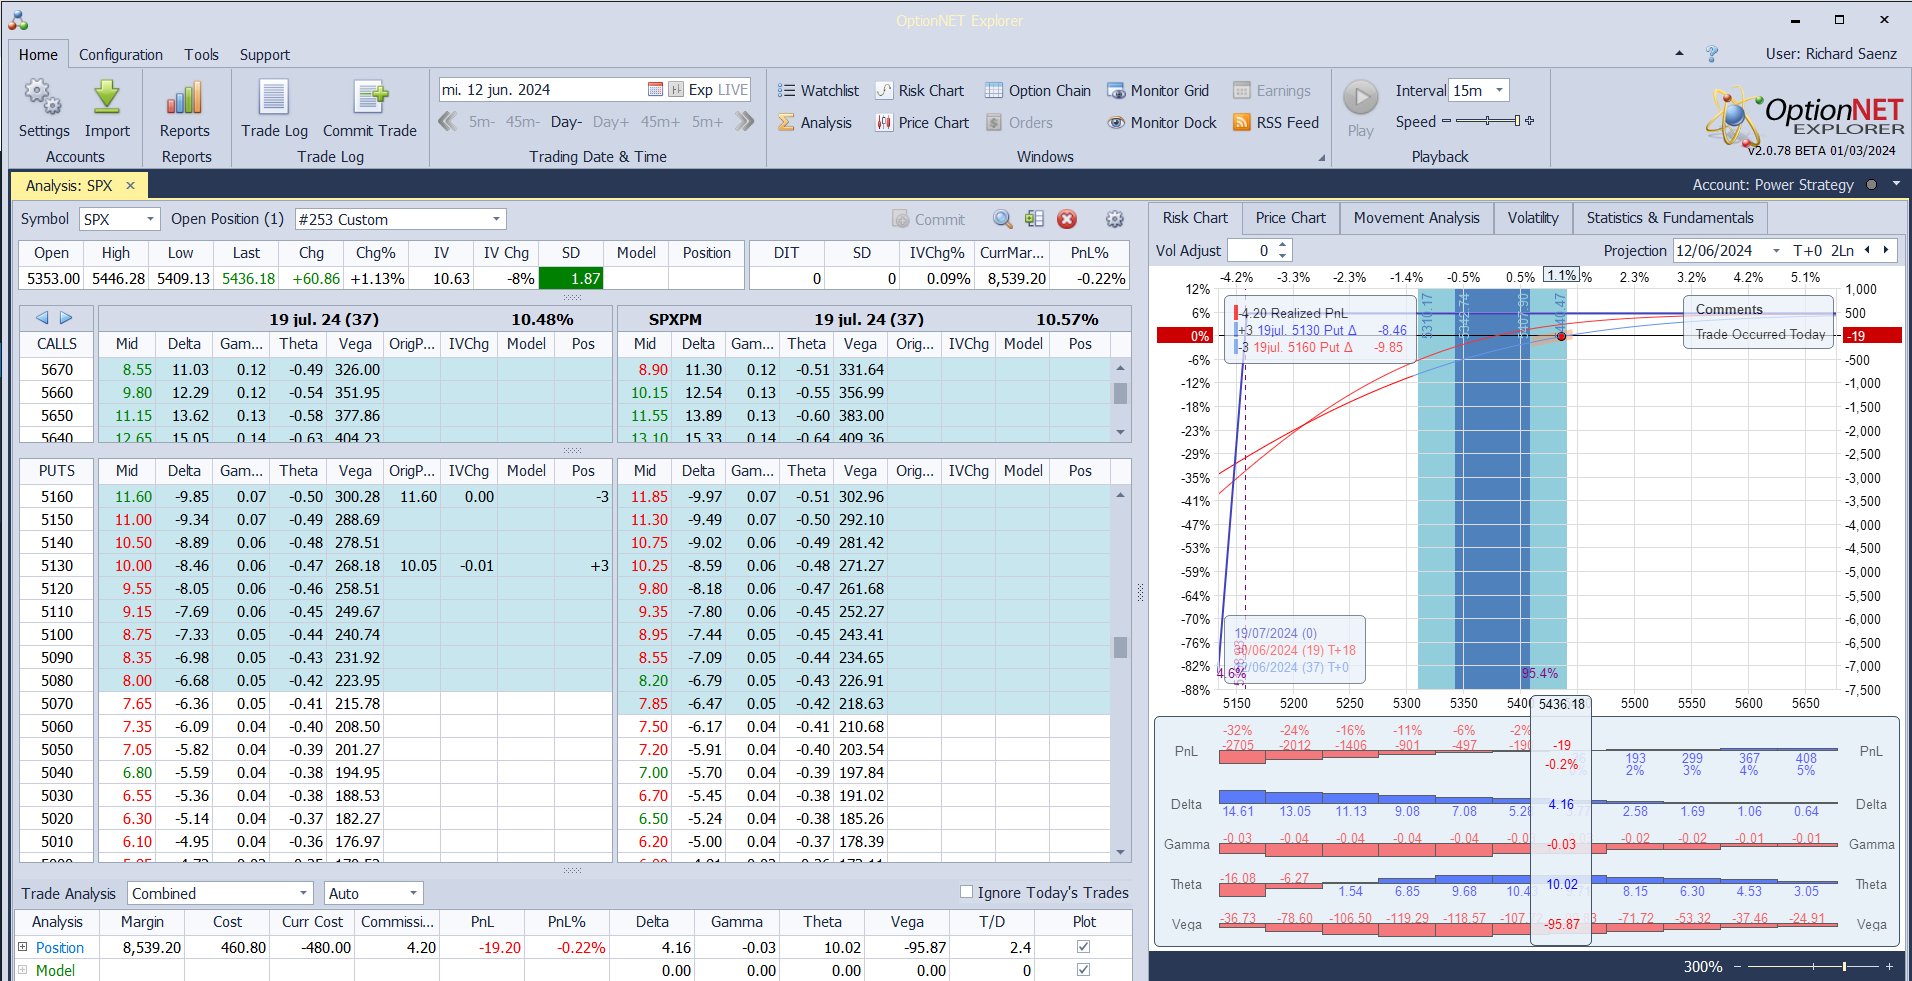Image resolution: width=1912 pixels, height=981 pixels.
Task: Expand the Projection date dropdown
Action: [x=1776, y=251]
